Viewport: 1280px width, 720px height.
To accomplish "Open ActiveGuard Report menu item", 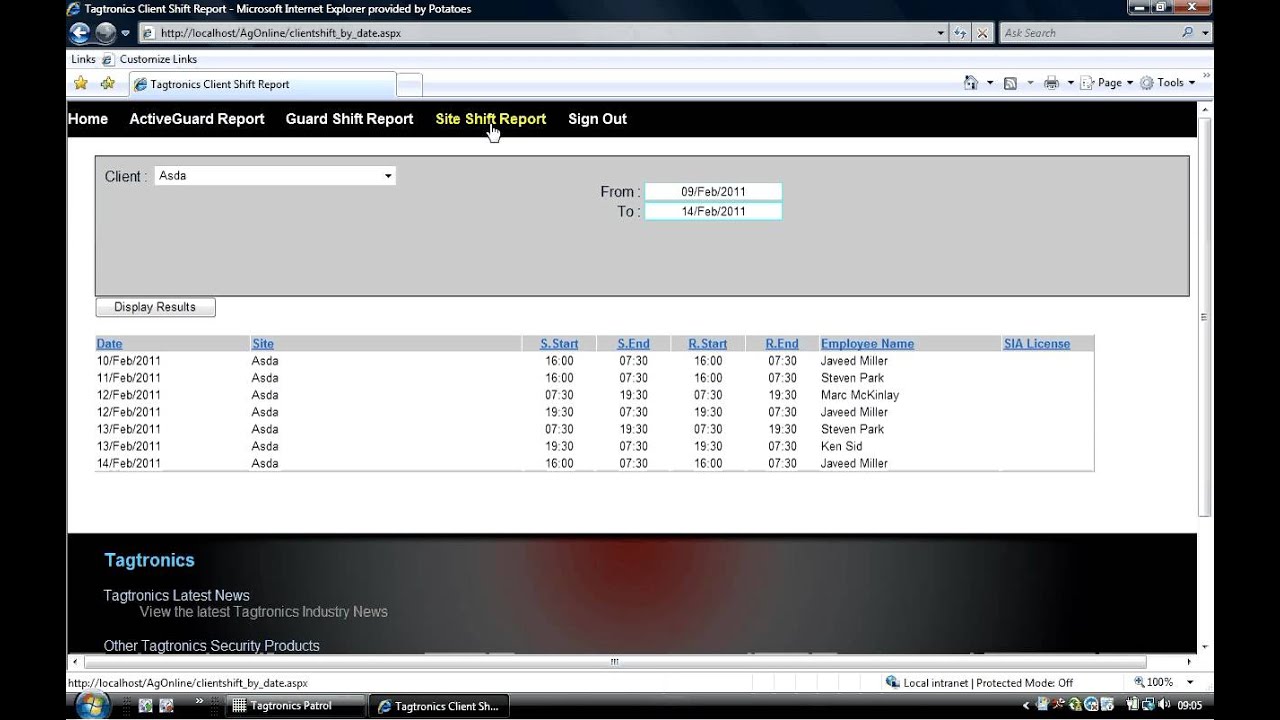I will 197,119.
